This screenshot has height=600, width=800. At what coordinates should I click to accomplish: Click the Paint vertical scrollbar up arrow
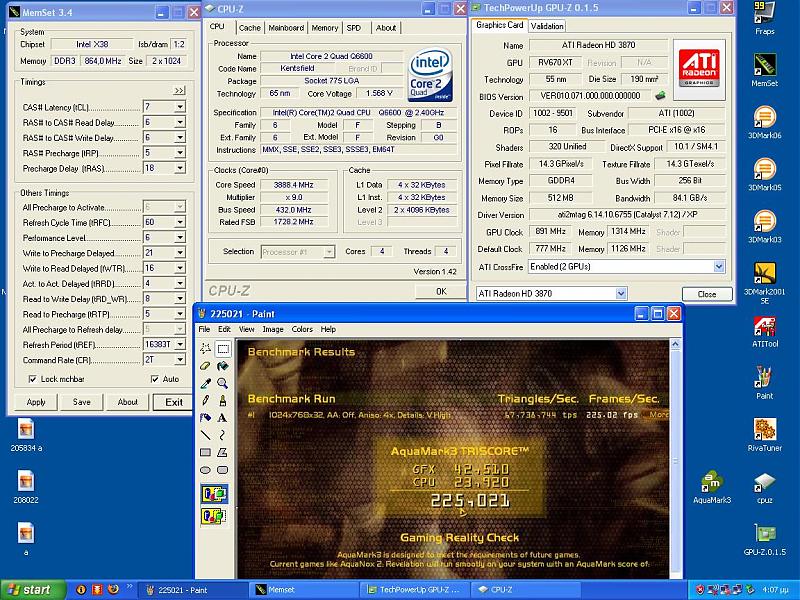pos(675,344)
